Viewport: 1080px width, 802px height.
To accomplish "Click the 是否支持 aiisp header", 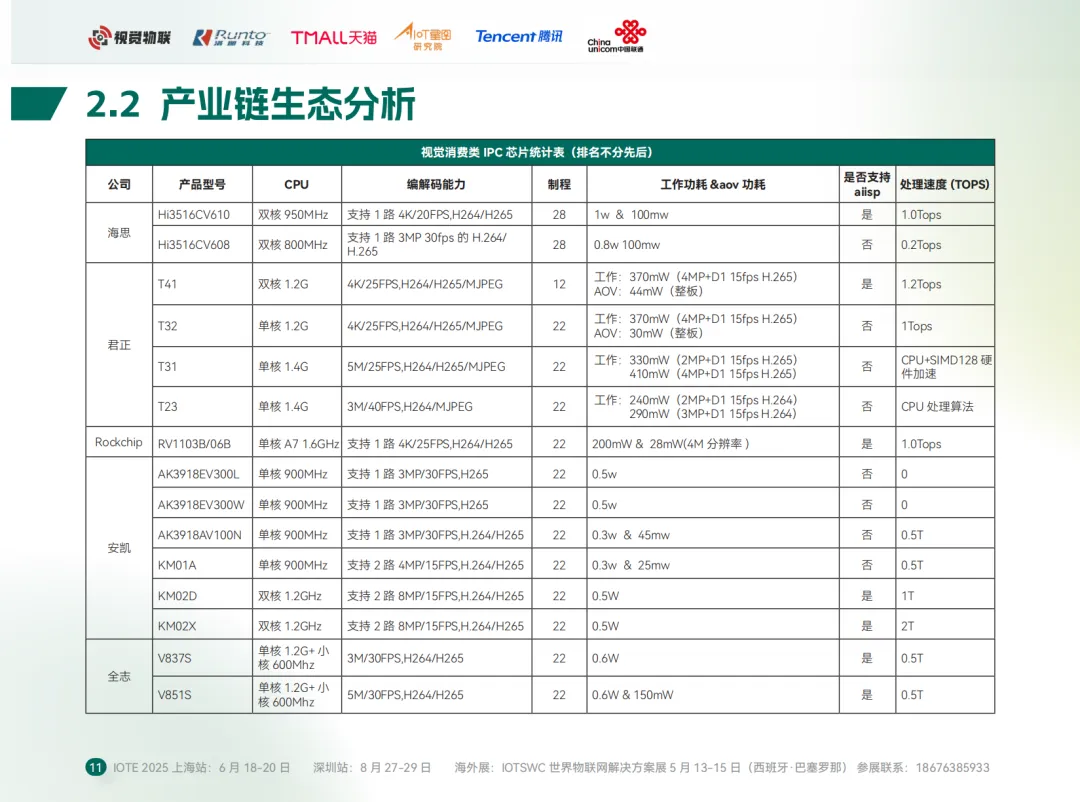I will [x=867, y=185].
